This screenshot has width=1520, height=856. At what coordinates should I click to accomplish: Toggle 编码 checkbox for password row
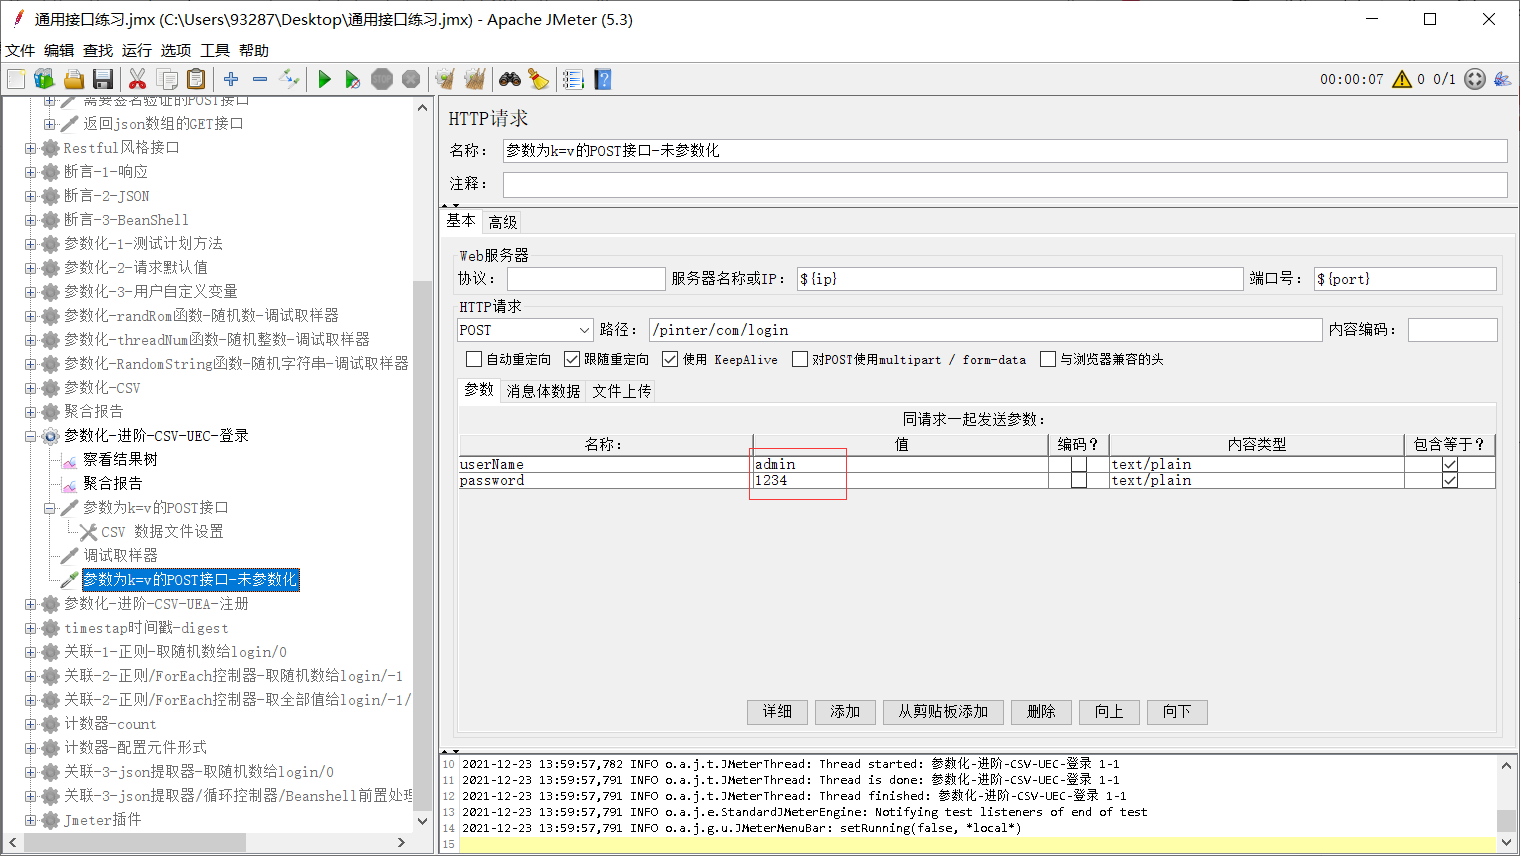click(x=1079, y=481)
